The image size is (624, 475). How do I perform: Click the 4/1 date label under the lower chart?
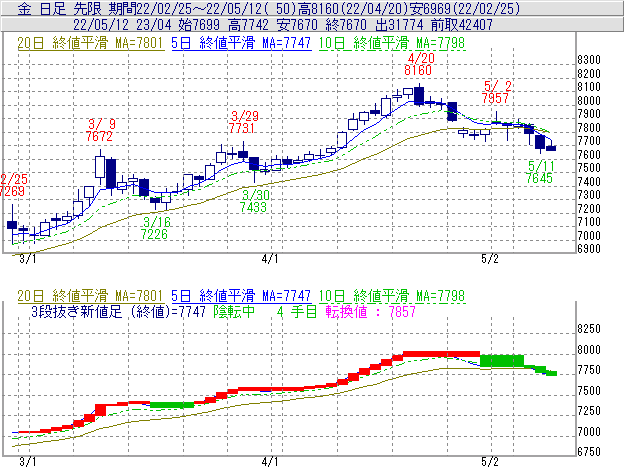270,462
